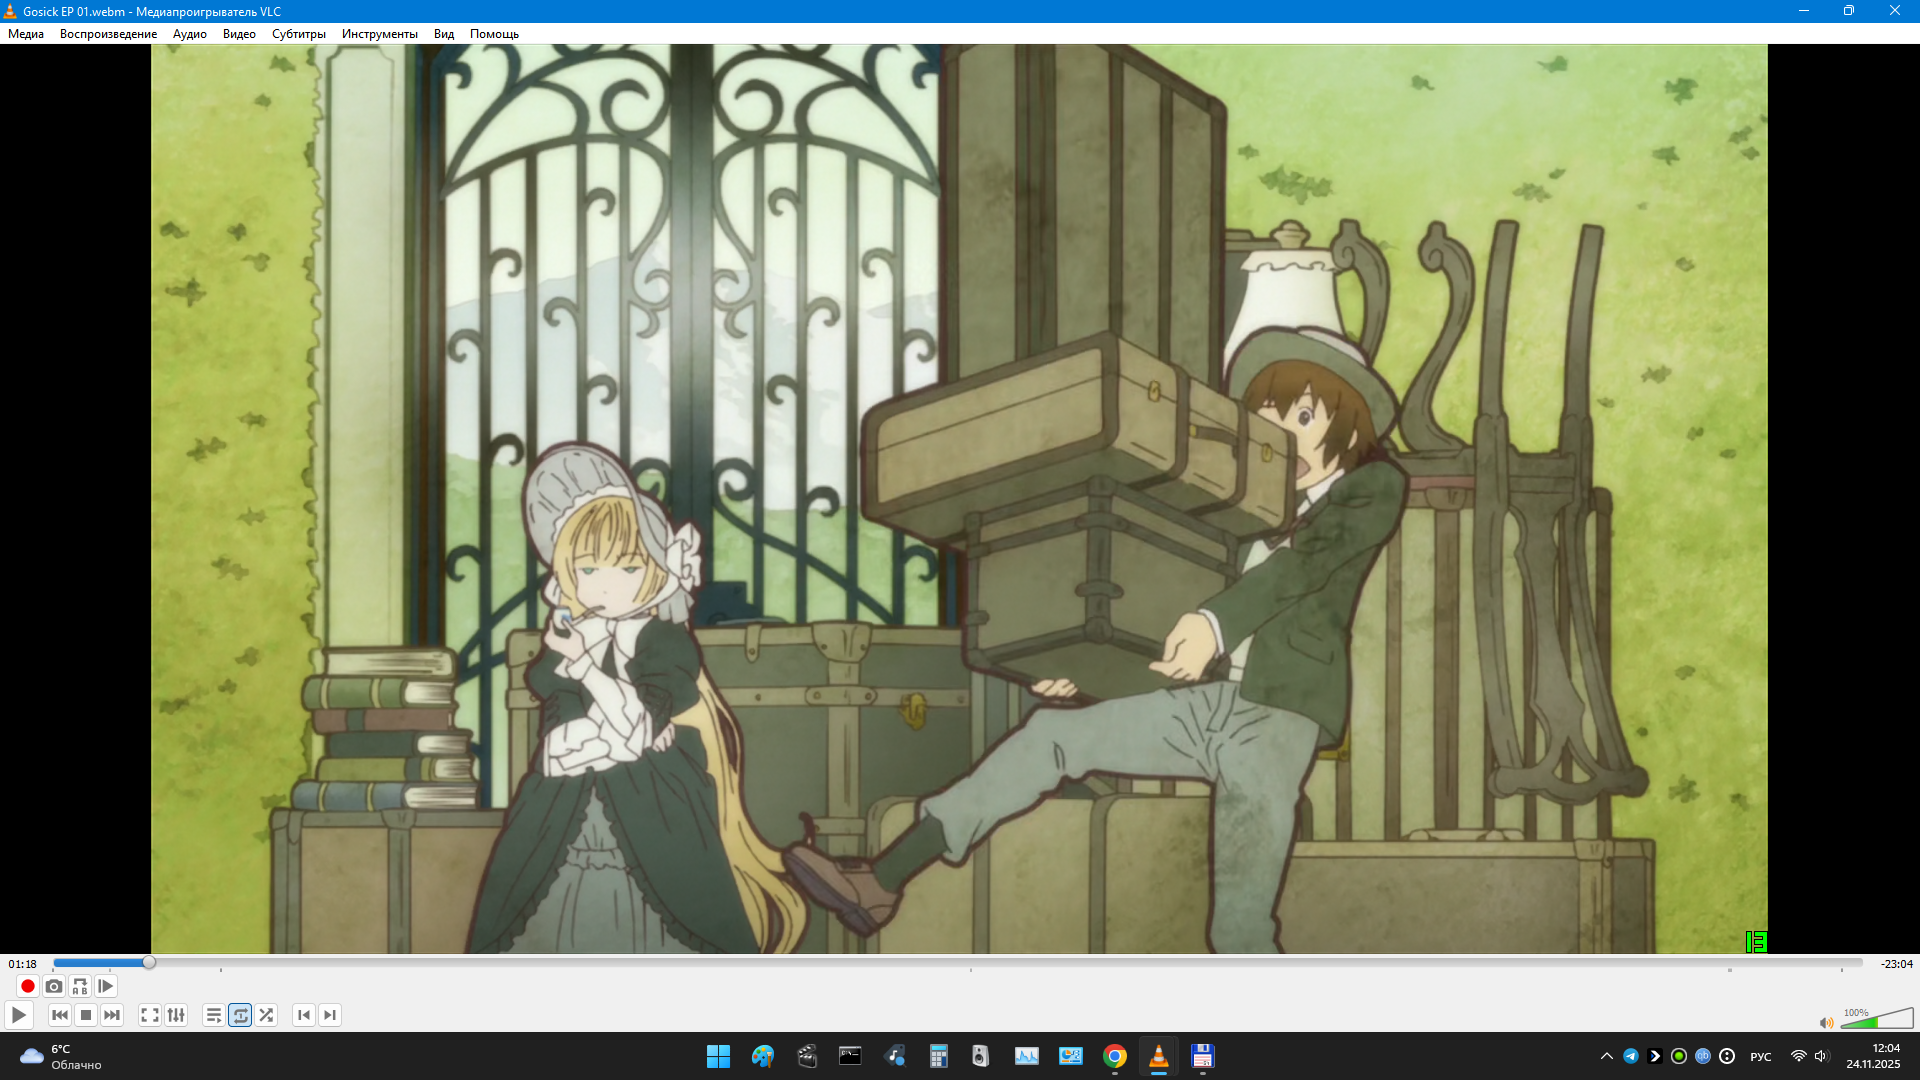Open the Субтитры menu
1920x1080 pixels.
pyautogui.click(x=298, y=34)
